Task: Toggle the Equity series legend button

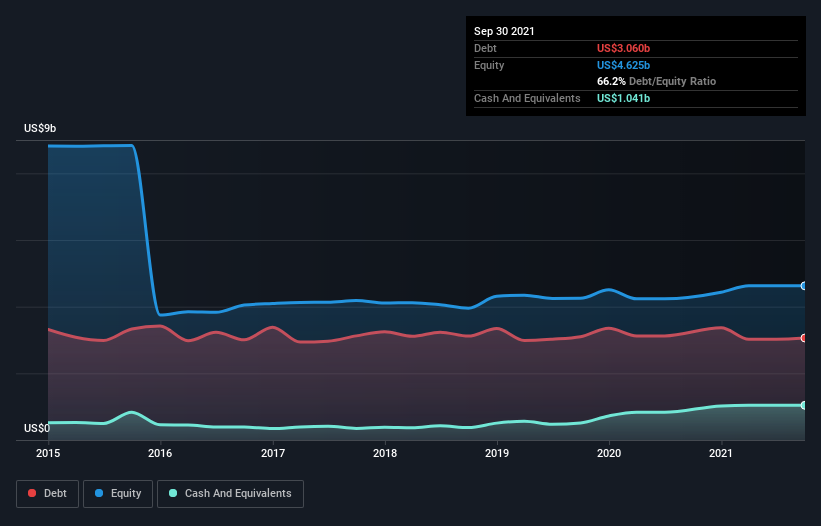Action: tap(118, 494)
